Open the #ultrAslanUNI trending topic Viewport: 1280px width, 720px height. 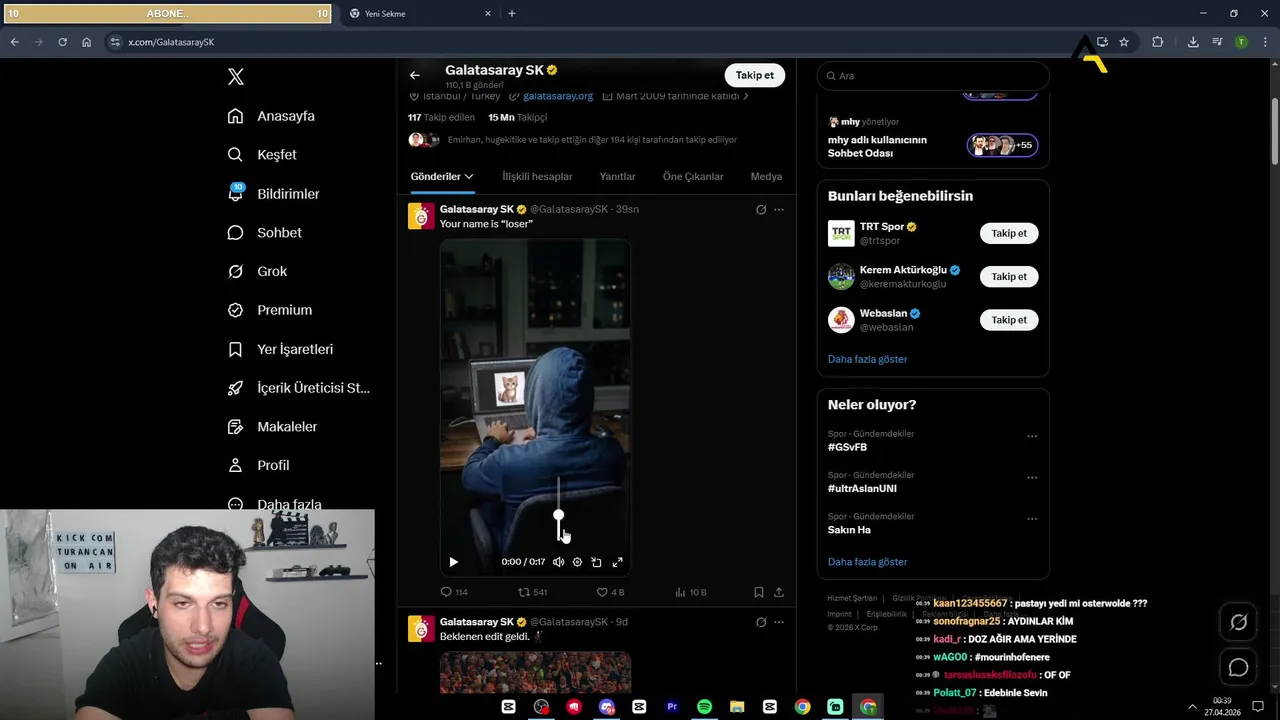click(862, 488)
